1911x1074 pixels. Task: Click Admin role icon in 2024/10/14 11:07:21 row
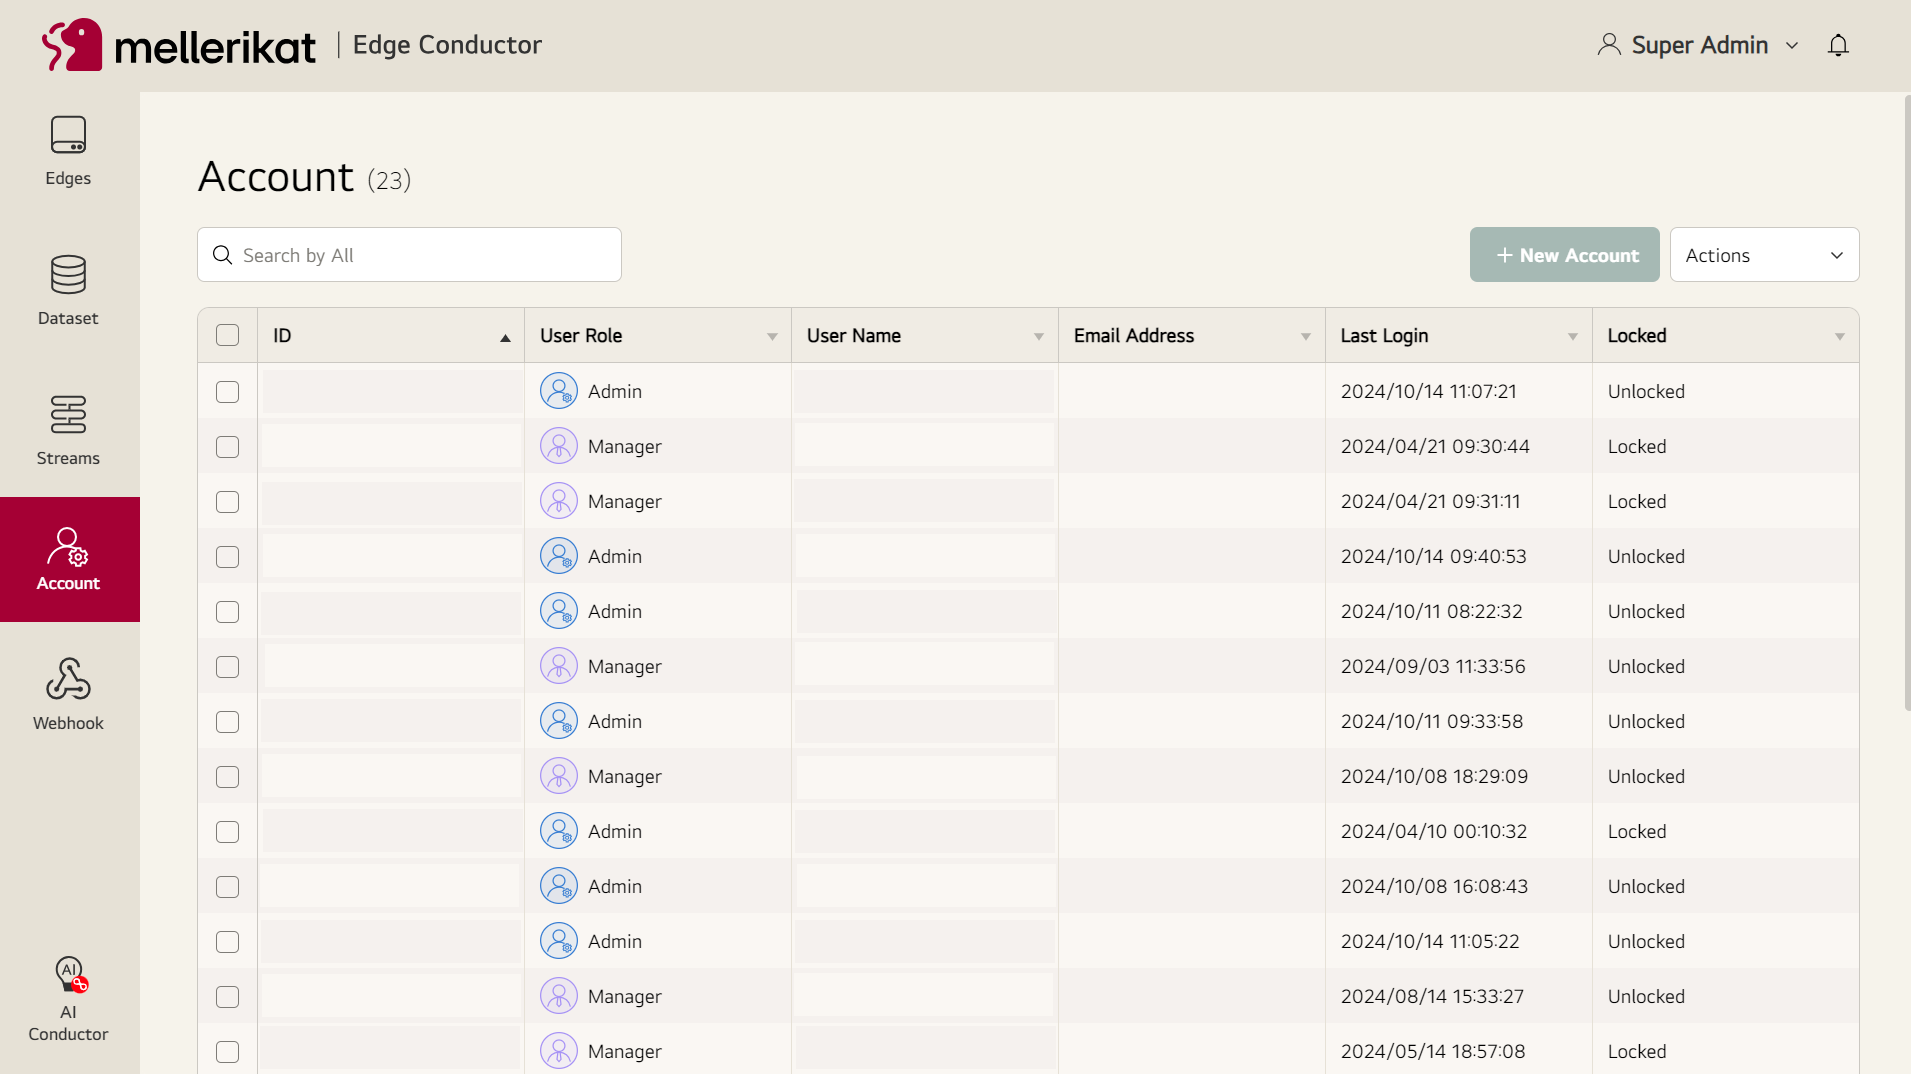tap(559, 391)
